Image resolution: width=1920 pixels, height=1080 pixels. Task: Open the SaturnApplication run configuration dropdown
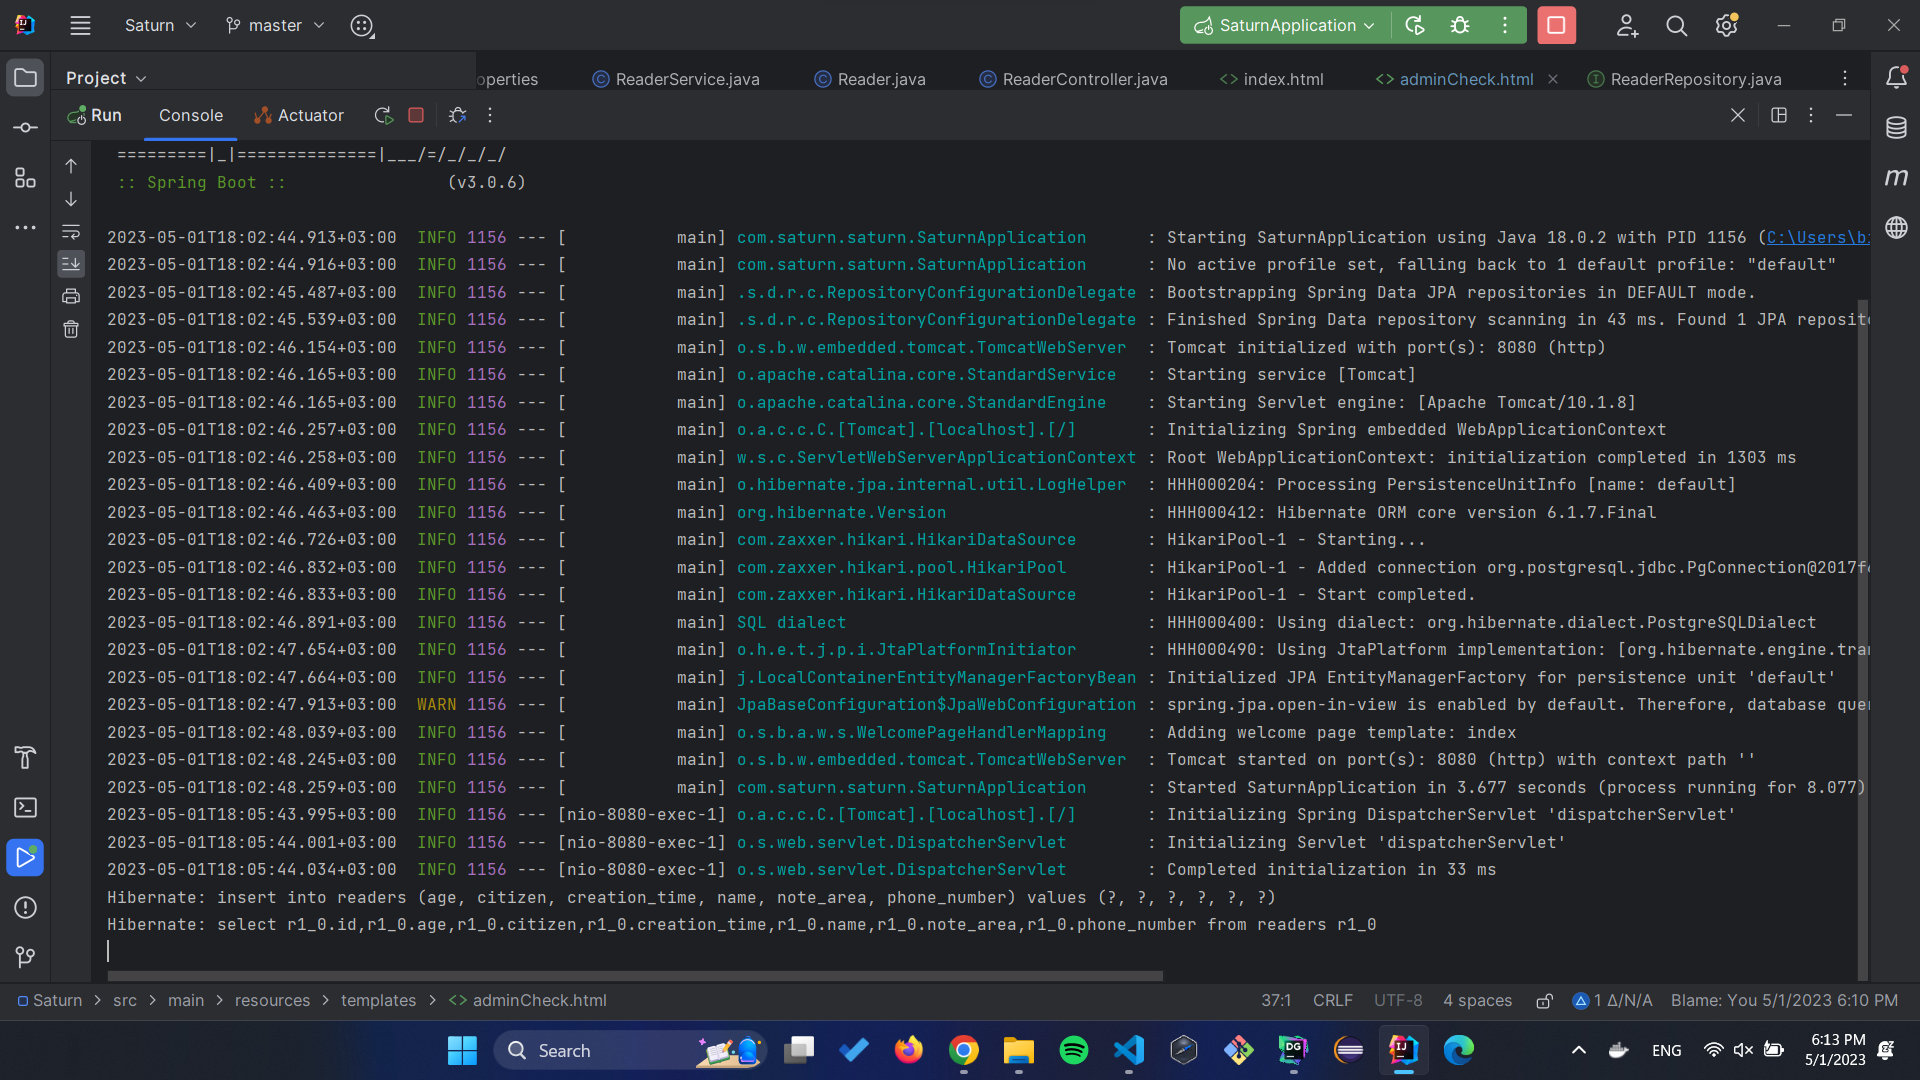[1283, 25]
